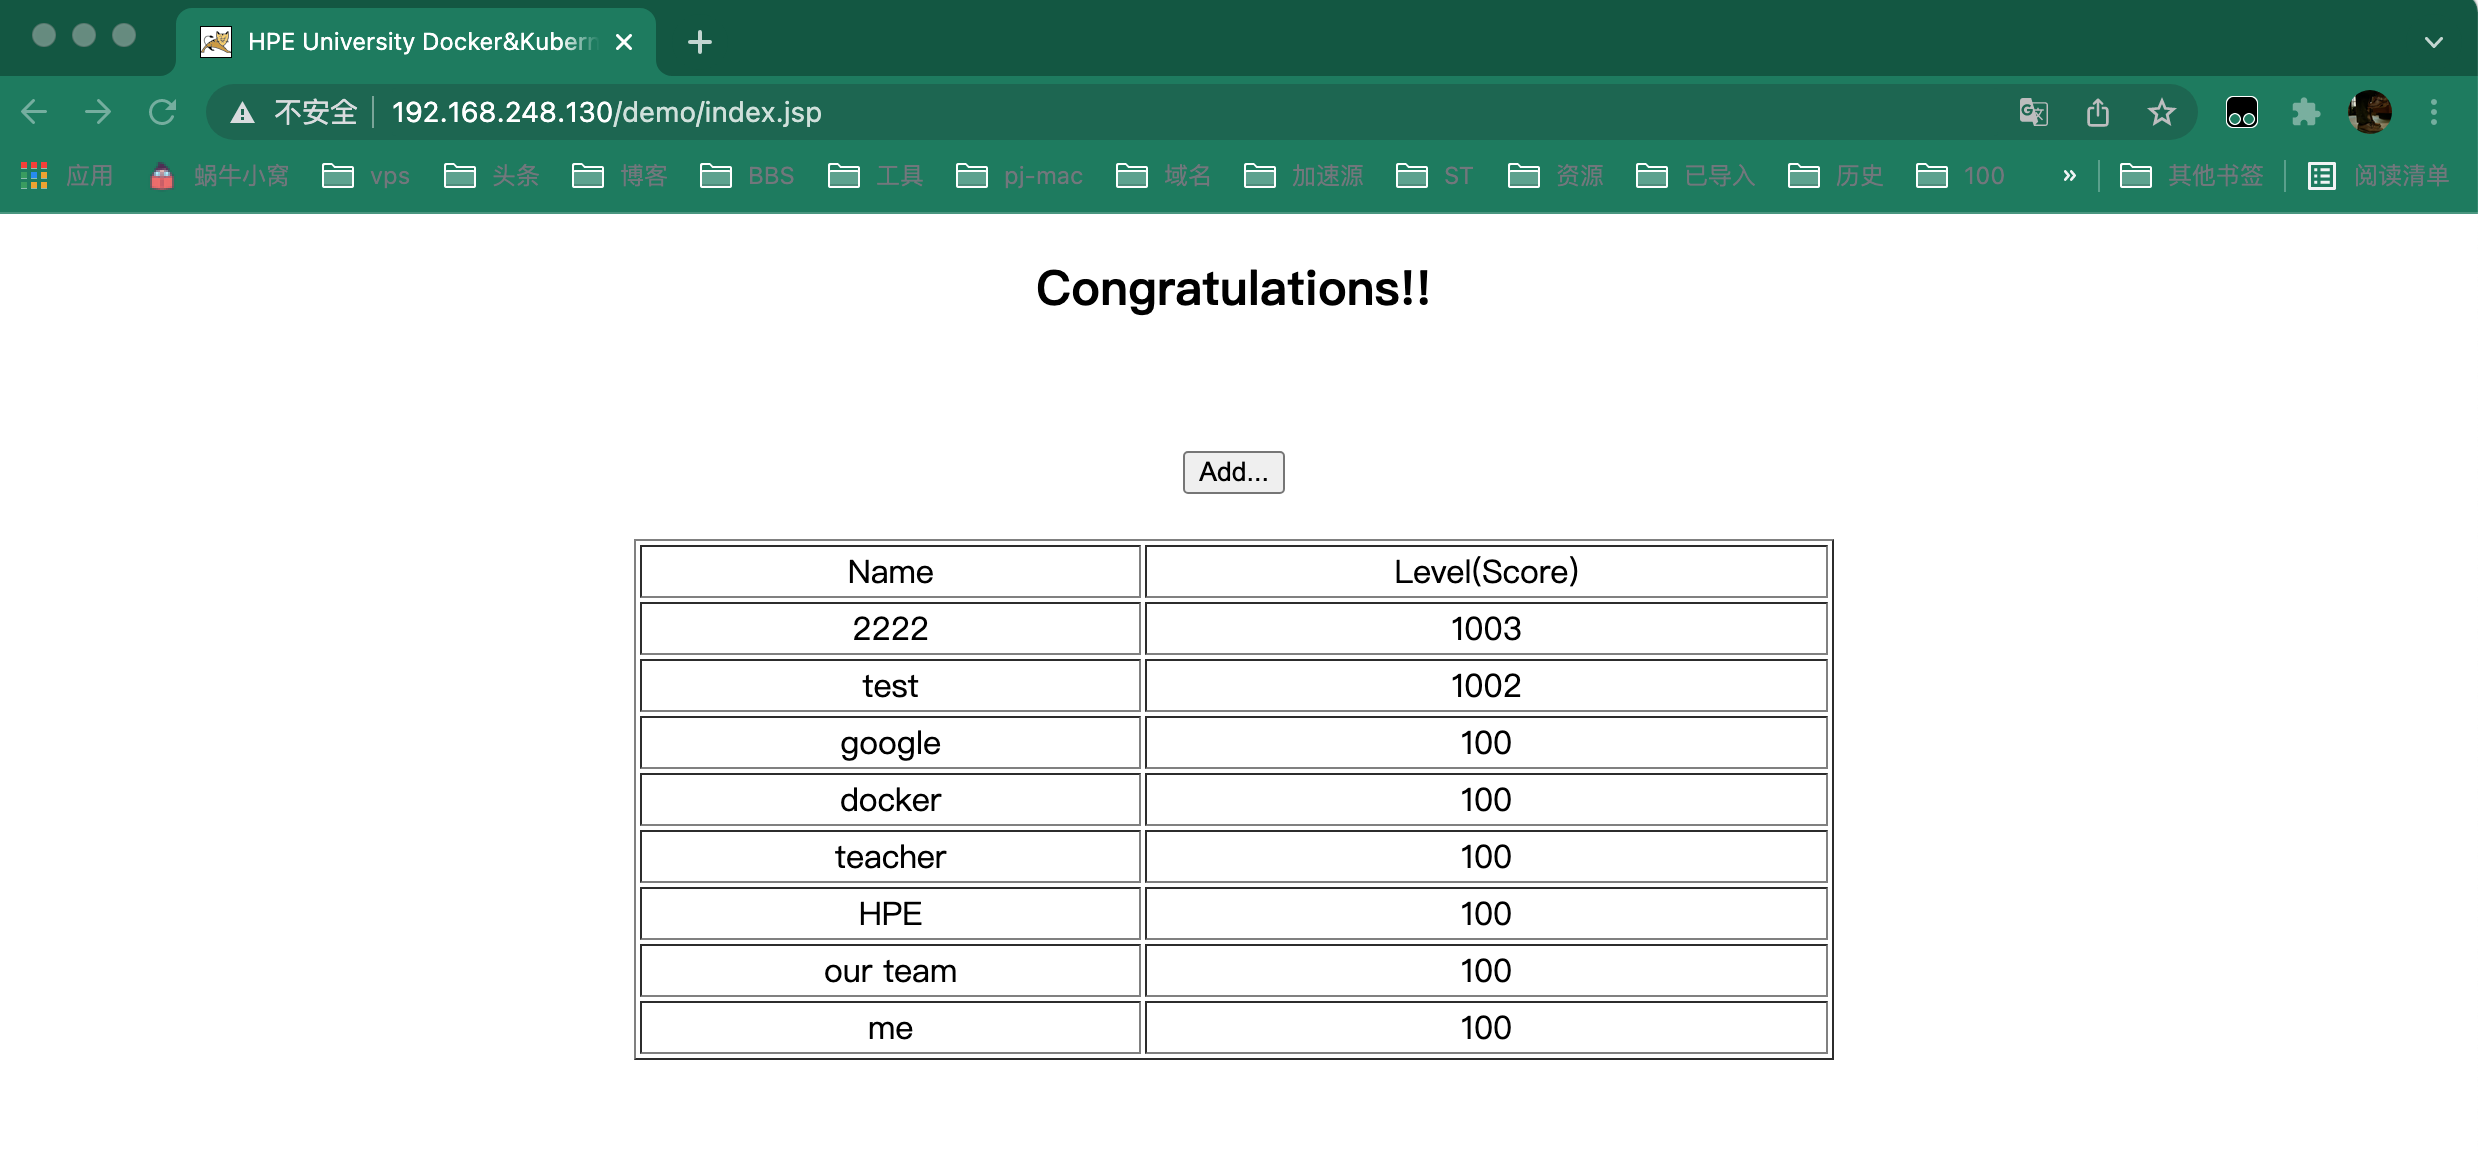
Task: Close the HPE University tab
Action: pyautogui.click(x=624, y=42)
